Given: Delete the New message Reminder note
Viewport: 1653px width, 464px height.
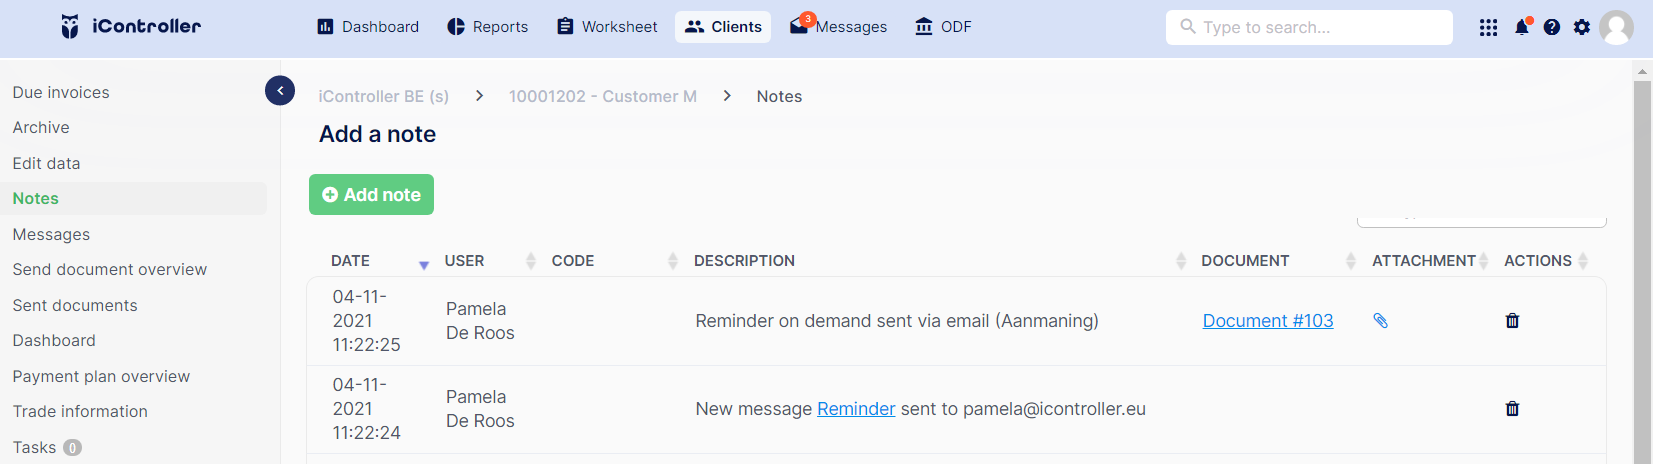Looking at the screenshot, I should point(1512,409).
